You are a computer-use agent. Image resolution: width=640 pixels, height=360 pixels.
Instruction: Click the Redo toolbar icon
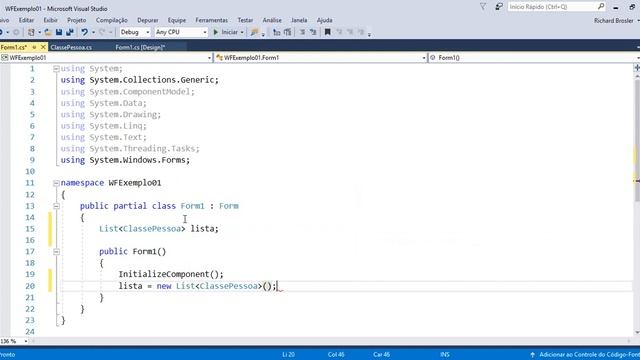pos(102,32)
